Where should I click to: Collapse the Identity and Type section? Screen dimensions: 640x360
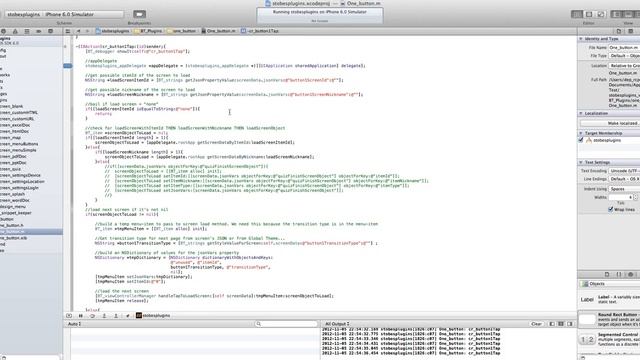point(581,39)
